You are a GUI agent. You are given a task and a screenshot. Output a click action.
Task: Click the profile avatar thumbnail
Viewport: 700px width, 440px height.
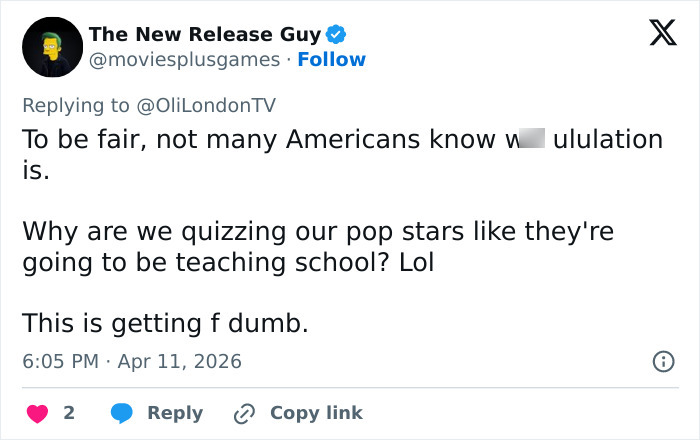pos(51,47)
